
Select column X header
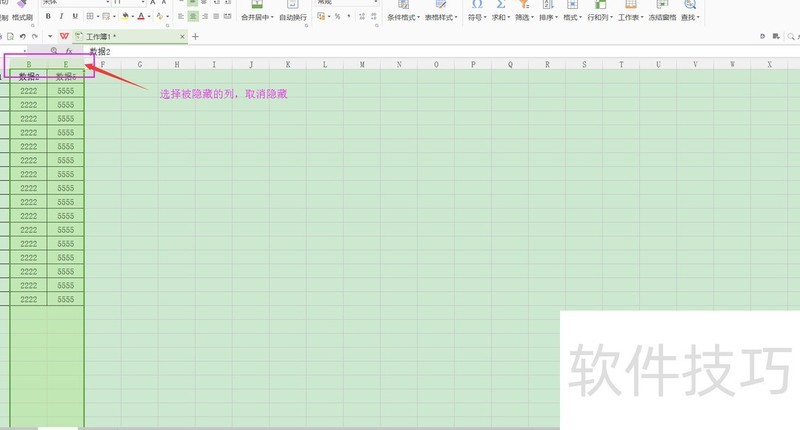[x=769, y=65]
